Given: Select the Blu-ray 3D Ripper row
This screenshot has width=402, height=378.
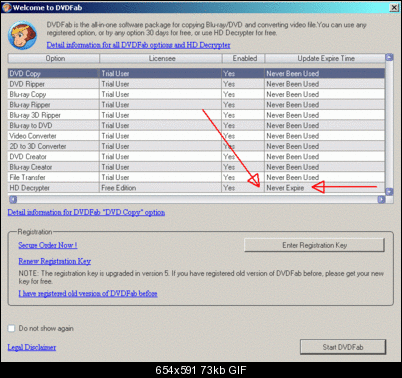Looking at the screenshot, I should point(196,115).
